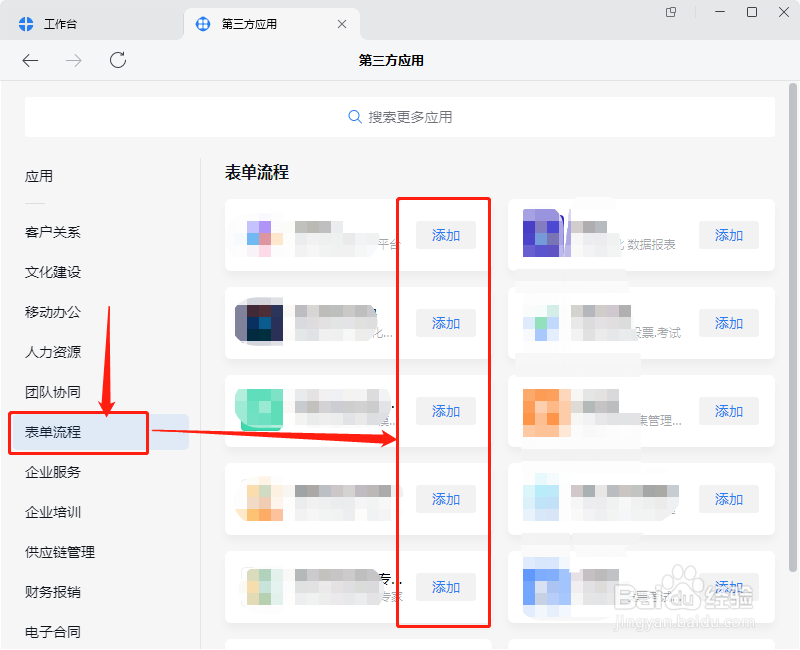800x650 pixels.
Task: Add the orange-icon app with 管理 description
Action: (729, 411)
